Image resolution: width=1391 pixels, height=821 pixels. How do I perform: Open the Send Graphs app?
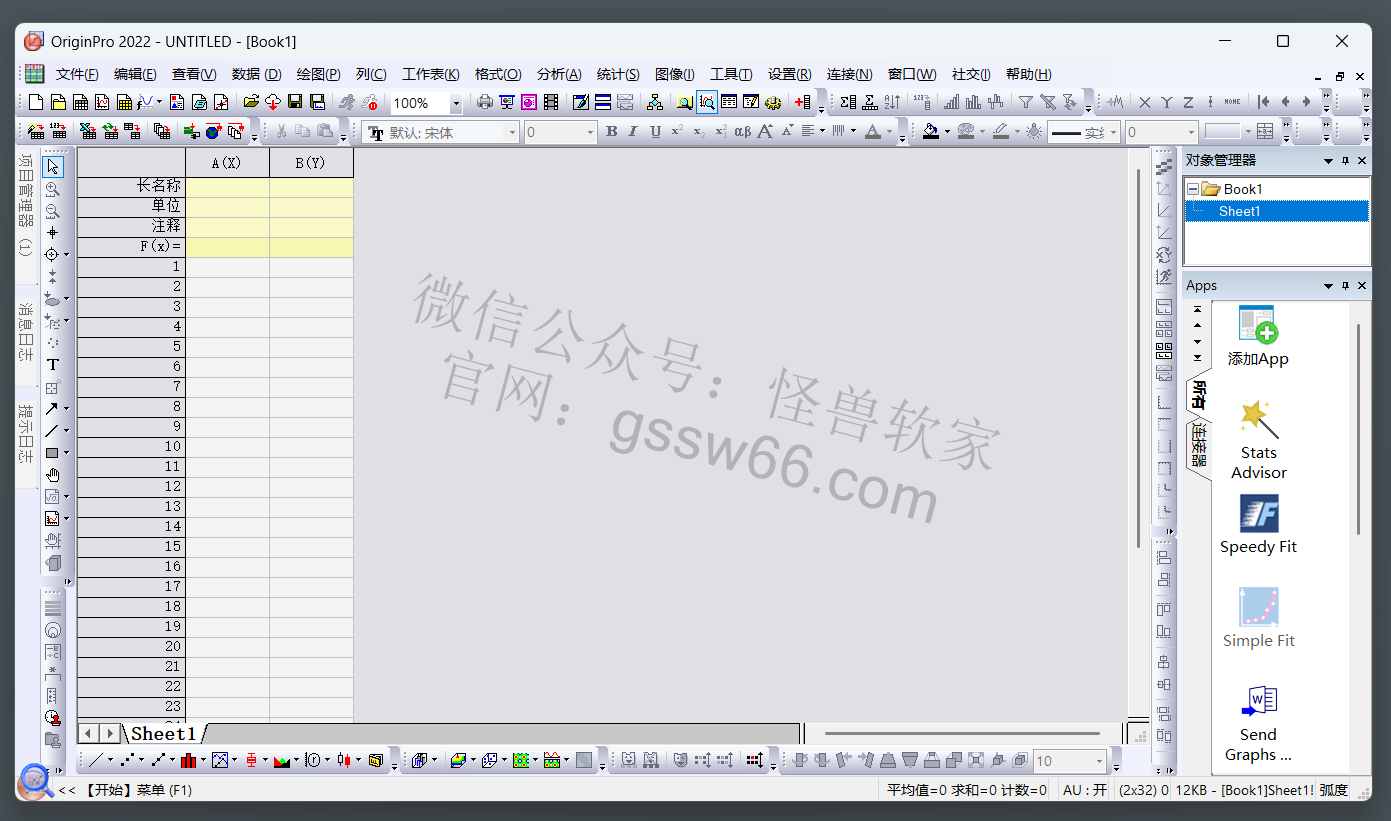click(x=1259, y=724)
